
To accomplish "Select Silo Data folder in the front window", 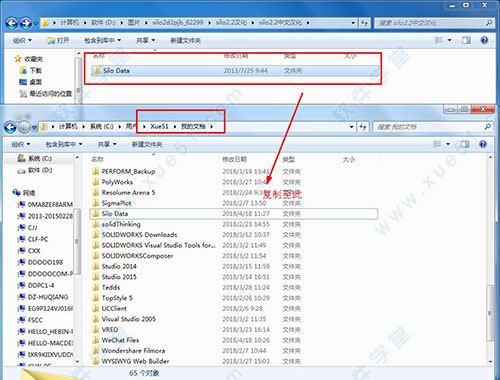I will pos(234,214).
